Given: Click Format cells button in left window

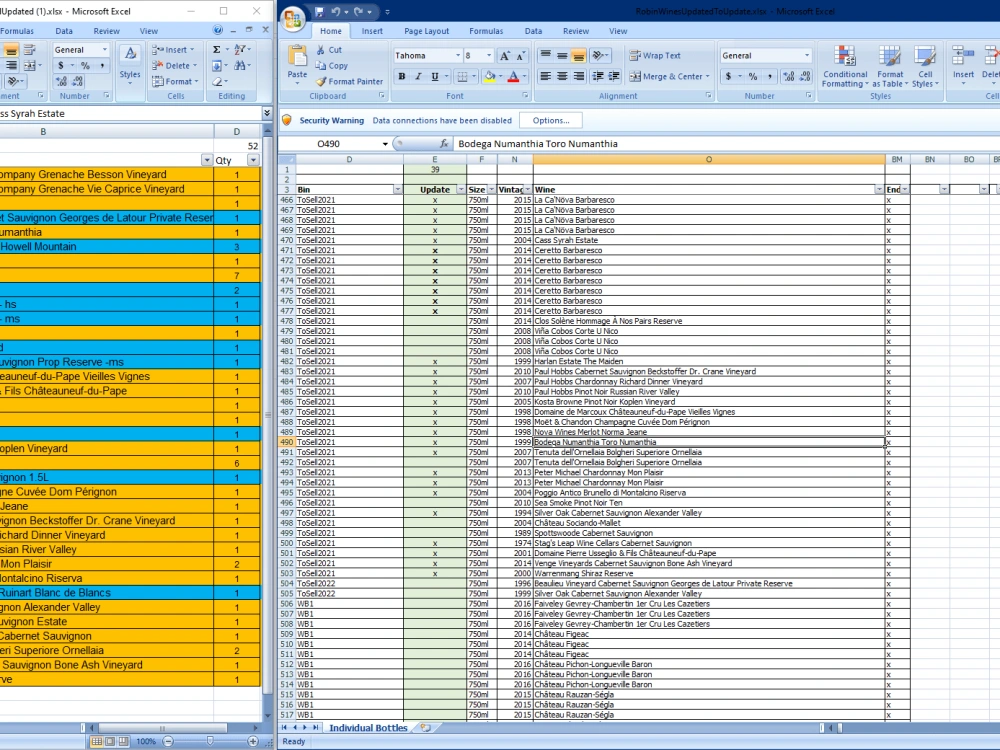Looking at the screenshot, I should (x=176, y=82).
